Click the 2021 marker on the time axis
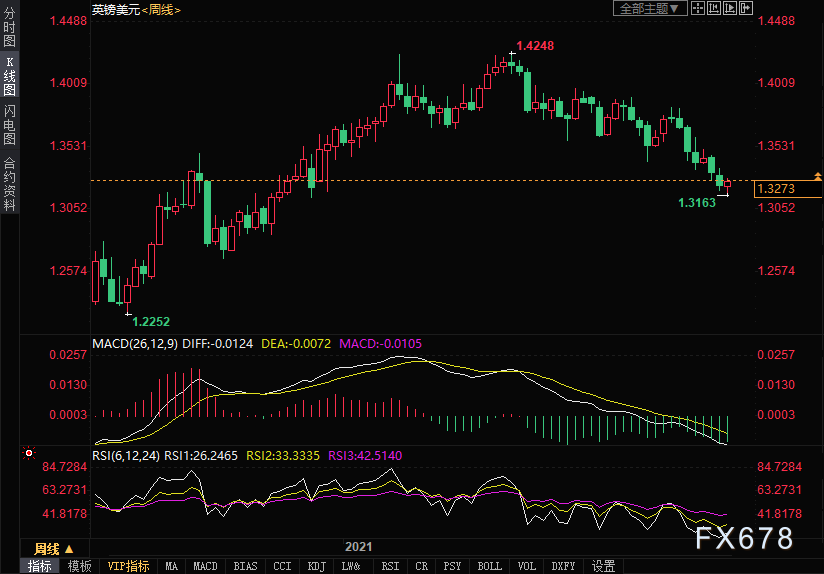The height and width of the screenshot is (574, 824). click(358, 547)
